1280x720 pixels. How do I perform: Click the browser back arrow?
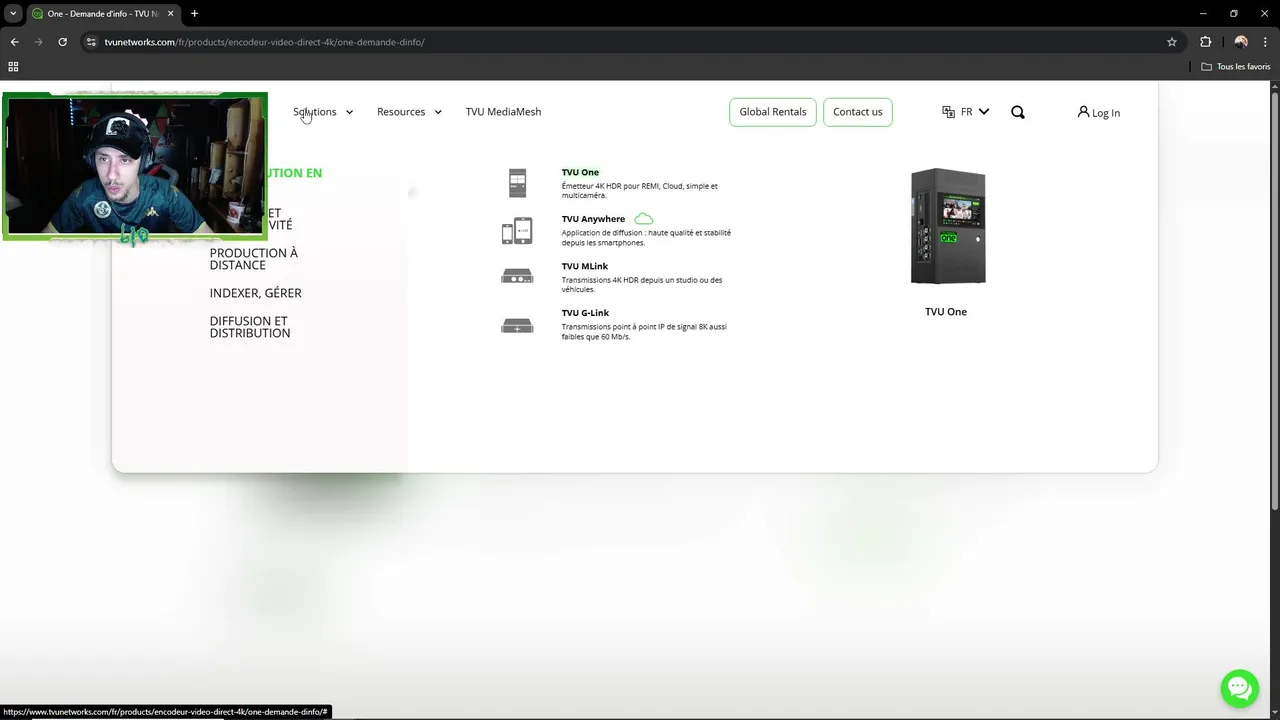[14, 42]
